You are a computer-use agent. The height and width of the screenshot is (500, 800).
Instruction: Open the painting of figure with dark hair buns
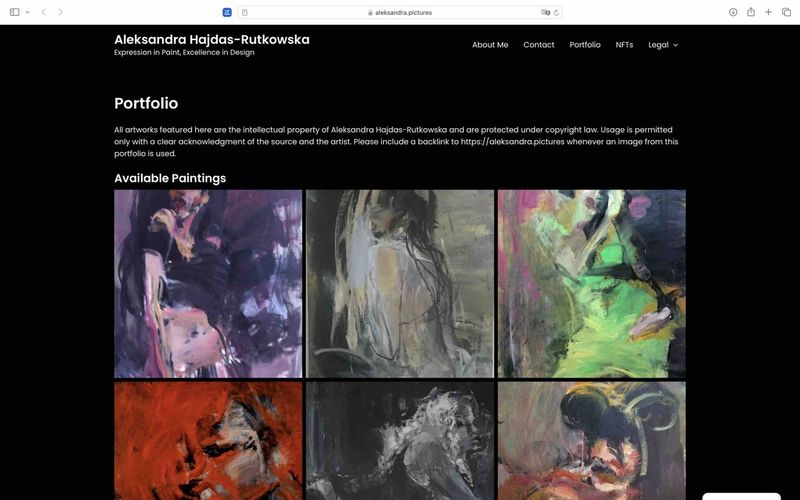point(592,441)
